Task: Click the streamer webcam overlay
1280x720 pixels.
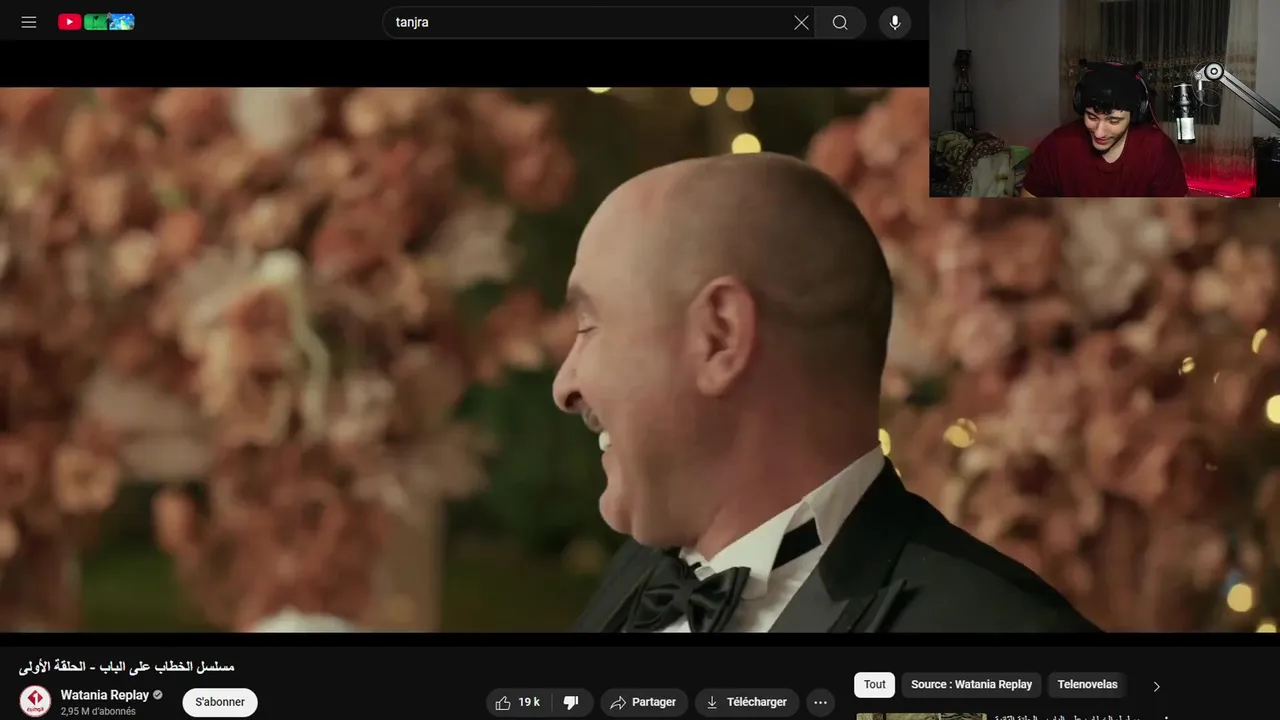Action: [1104, 98]
